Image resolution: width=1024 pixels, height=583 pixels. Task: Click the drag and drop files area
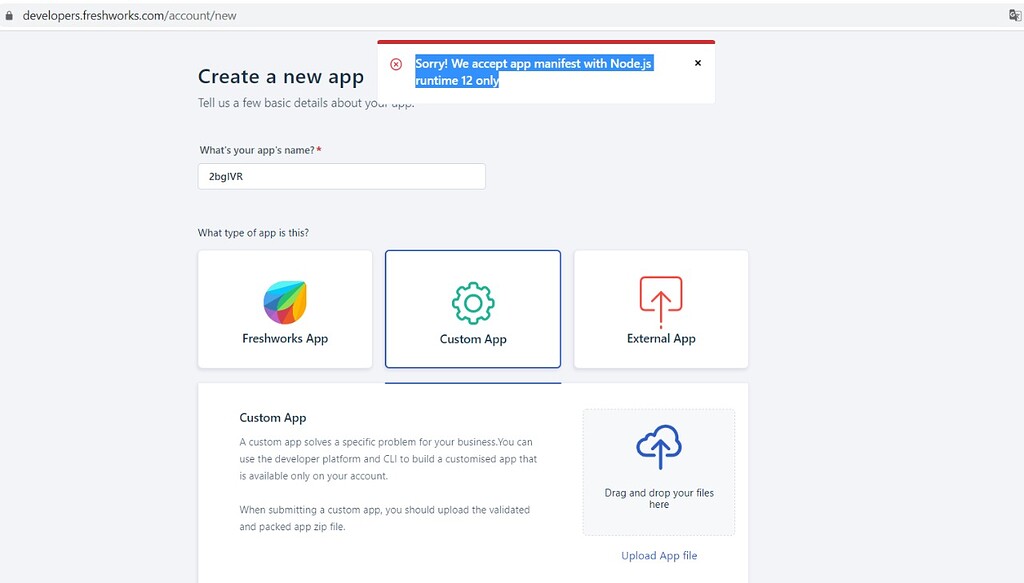659,471
